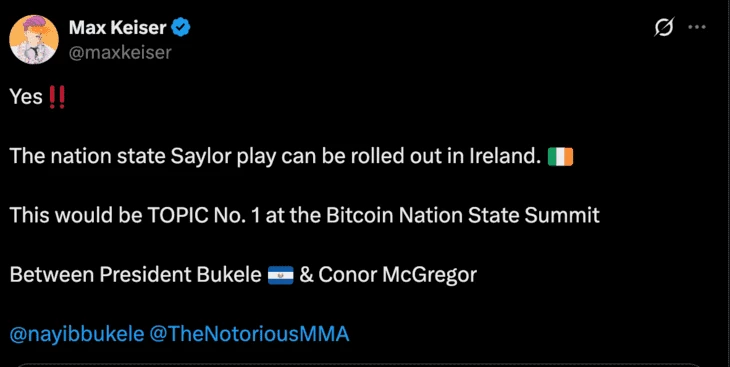Click the Conor McGregor name text
The height and width of the screenshot is (367, 730).
click(x=398, y=275)
